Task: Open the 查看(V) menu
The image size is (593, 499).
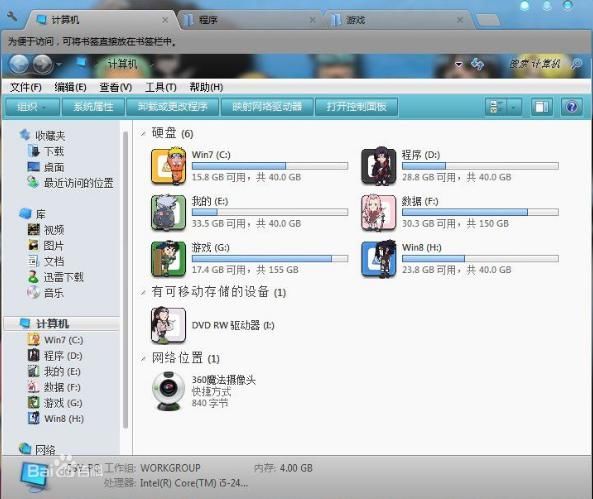Action: [116, 87]
